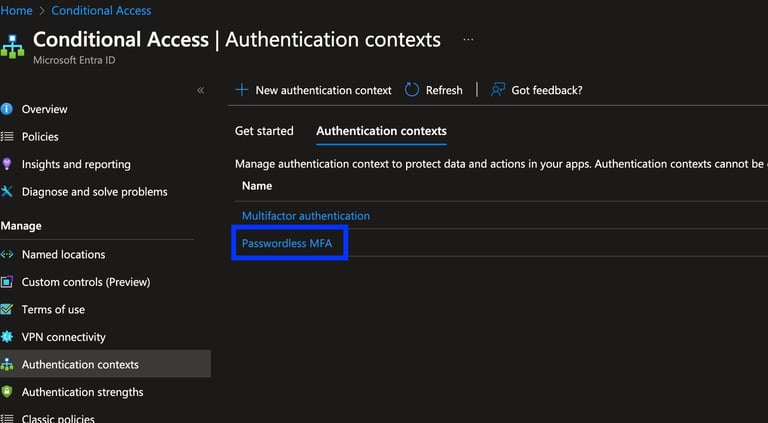
Task: Click the Policies list icon
Action: (6, 136)
